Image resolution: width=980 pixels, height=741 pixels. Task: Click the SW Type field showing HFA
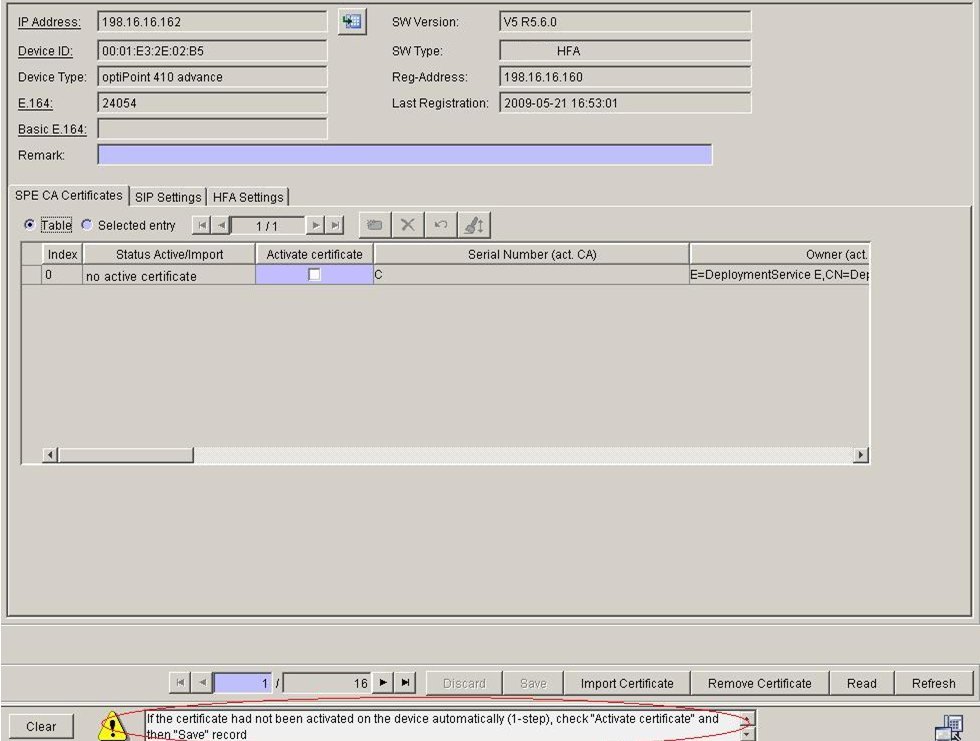625,51
